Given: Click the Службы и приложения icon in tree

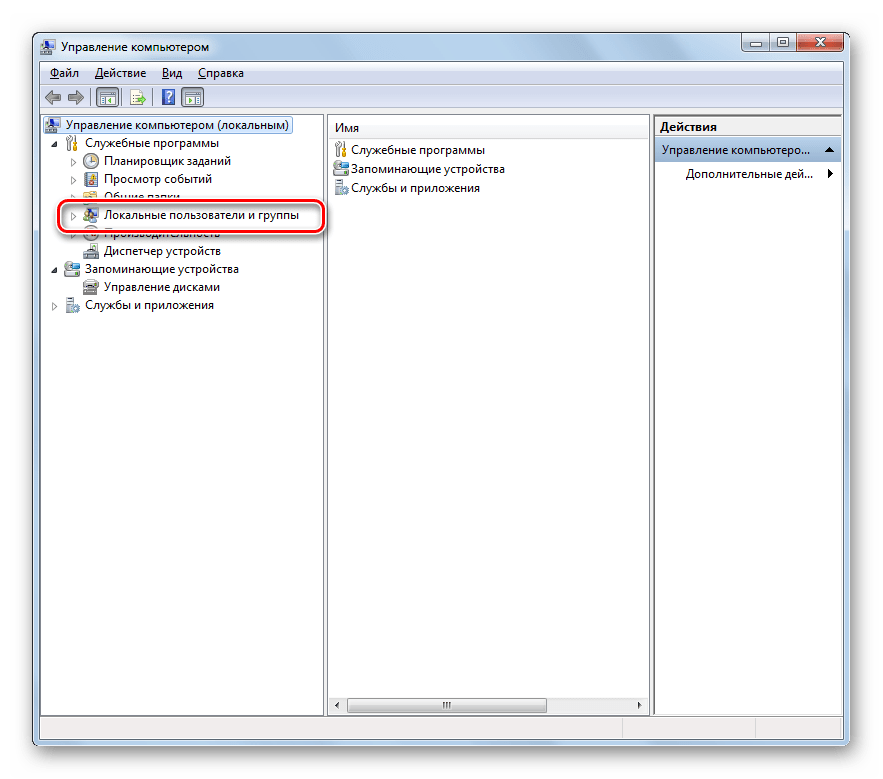Looking at the screenshot, I should (72, 305).
